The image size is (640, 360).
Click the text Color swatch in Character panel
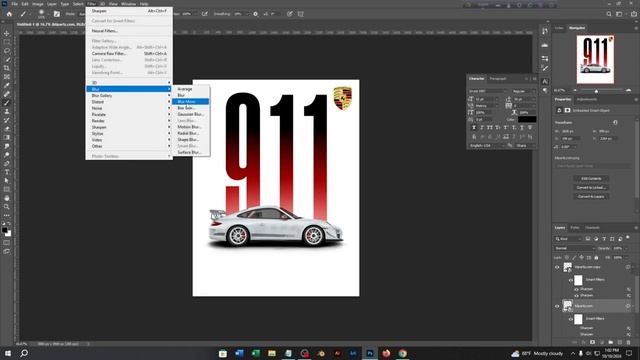527,119
